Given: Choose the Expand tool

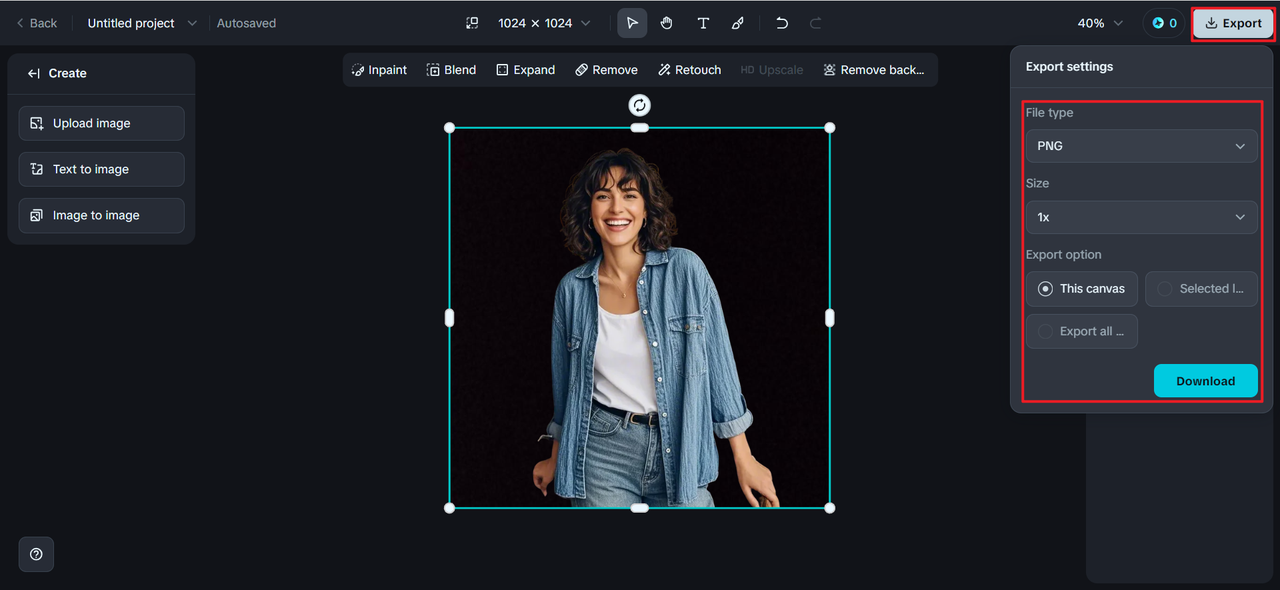Looking at the screenshot, I should pos(525,70).
